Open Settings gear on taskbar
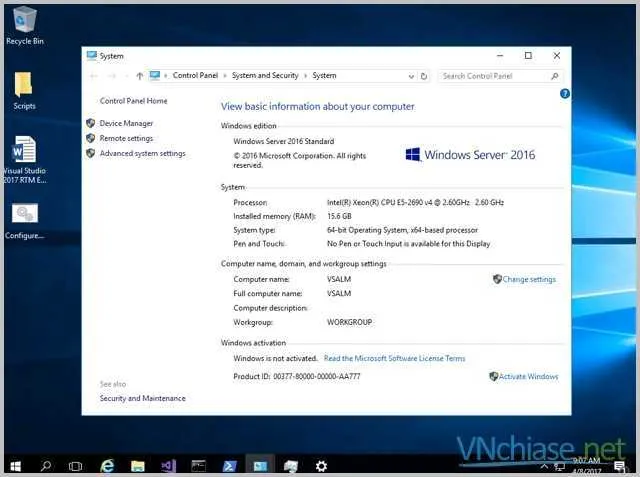This screenshot has height=477, width=640. [x=321, y=466]
